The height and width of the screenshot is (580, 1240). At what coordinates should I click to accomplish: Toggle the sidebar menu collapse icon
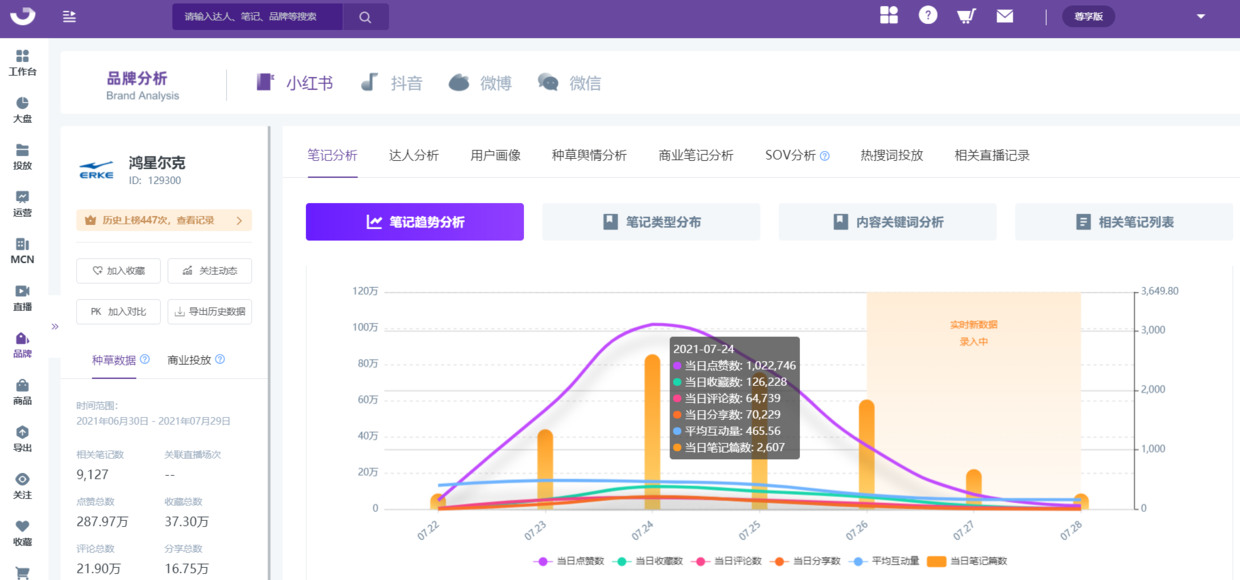tap(69, 16)
